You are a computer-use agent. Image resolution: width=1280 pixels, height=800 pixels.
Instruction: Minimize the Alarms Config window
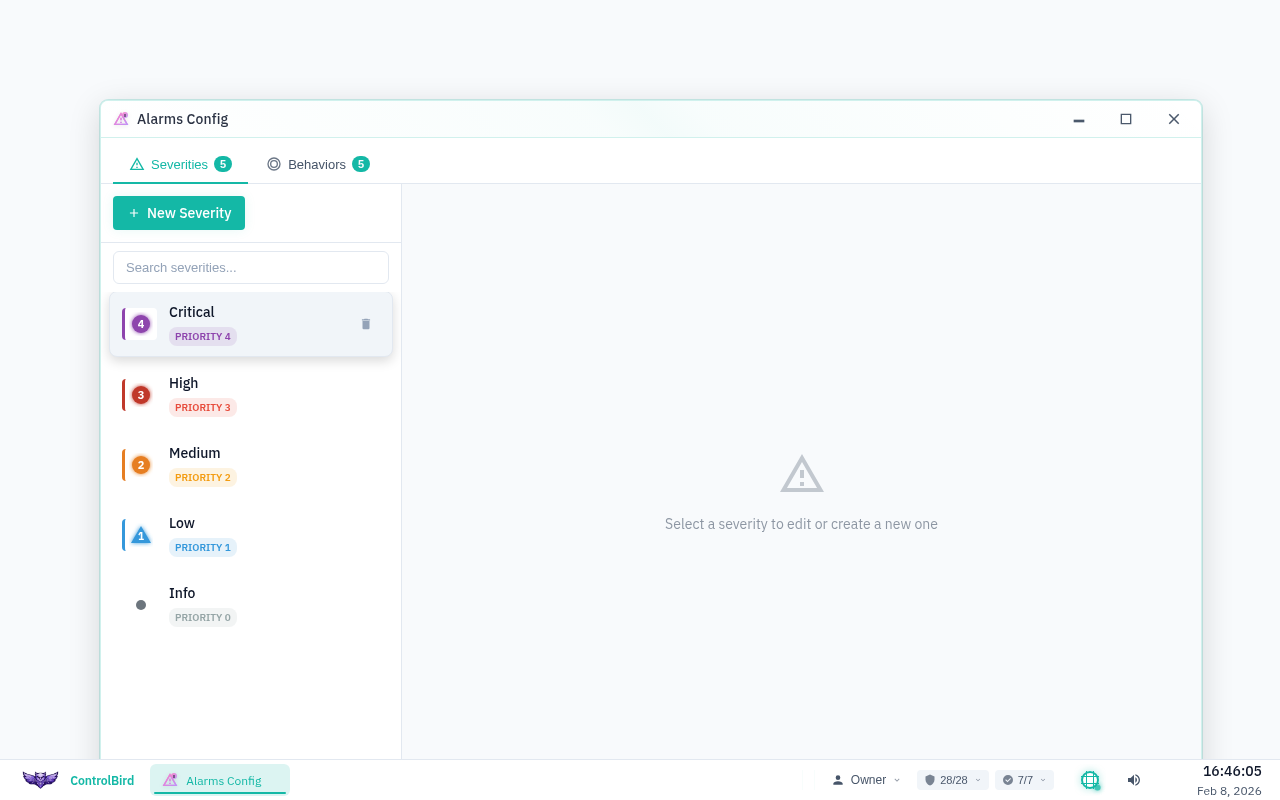pyautogui.click(x=1079, y=119)
